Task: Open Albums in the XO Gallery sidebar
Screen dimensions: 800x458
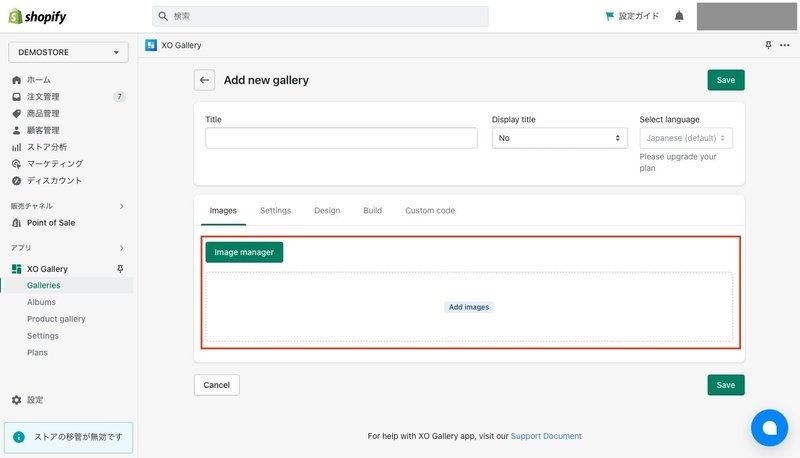Action: click(41, 302)
